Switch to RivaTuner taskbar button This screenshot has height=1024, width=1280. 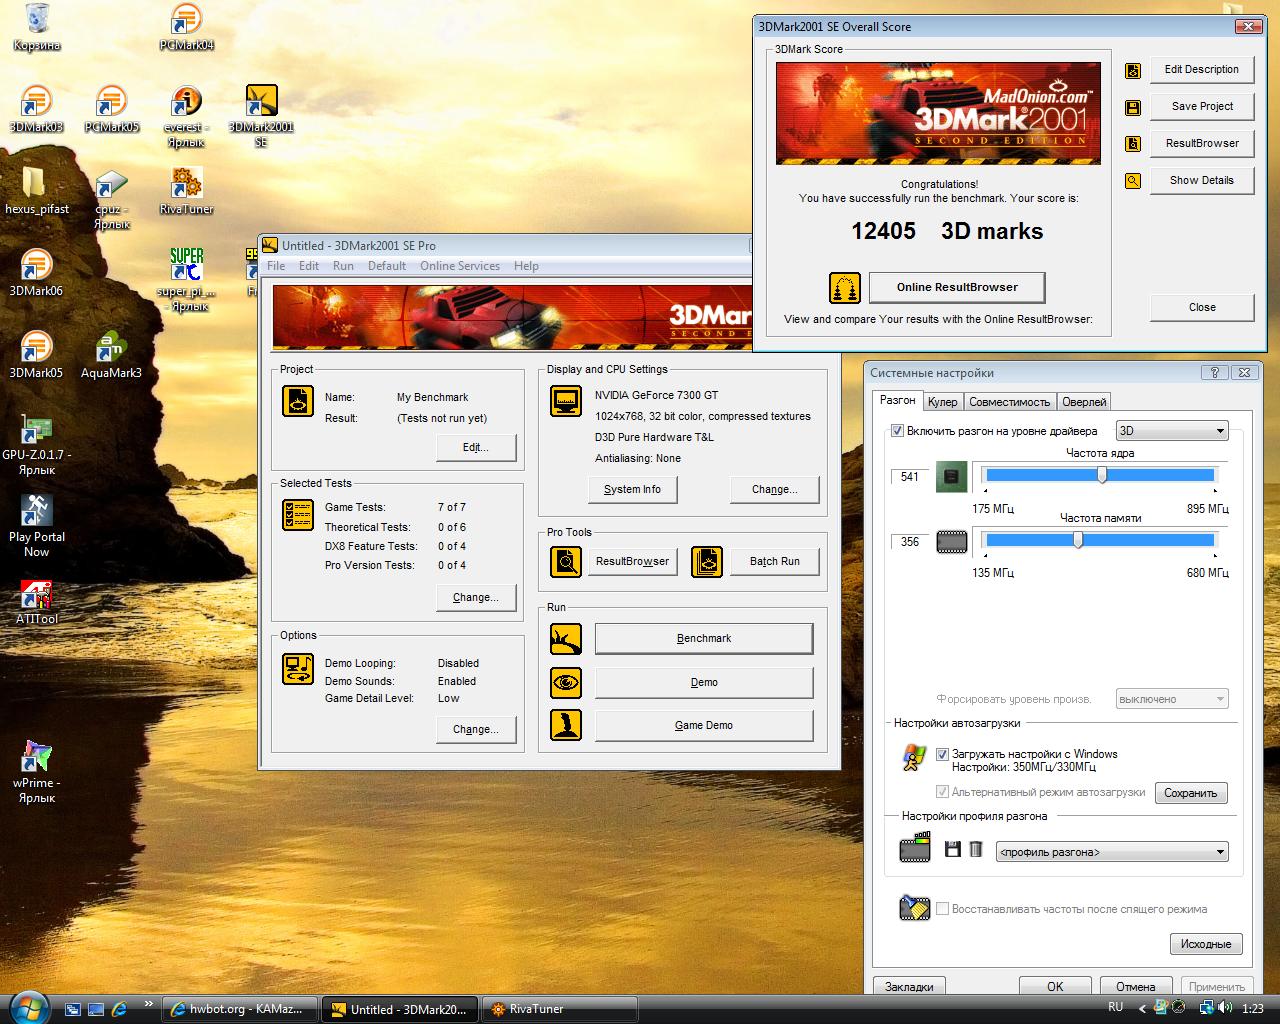click(x=560, y=1009)
